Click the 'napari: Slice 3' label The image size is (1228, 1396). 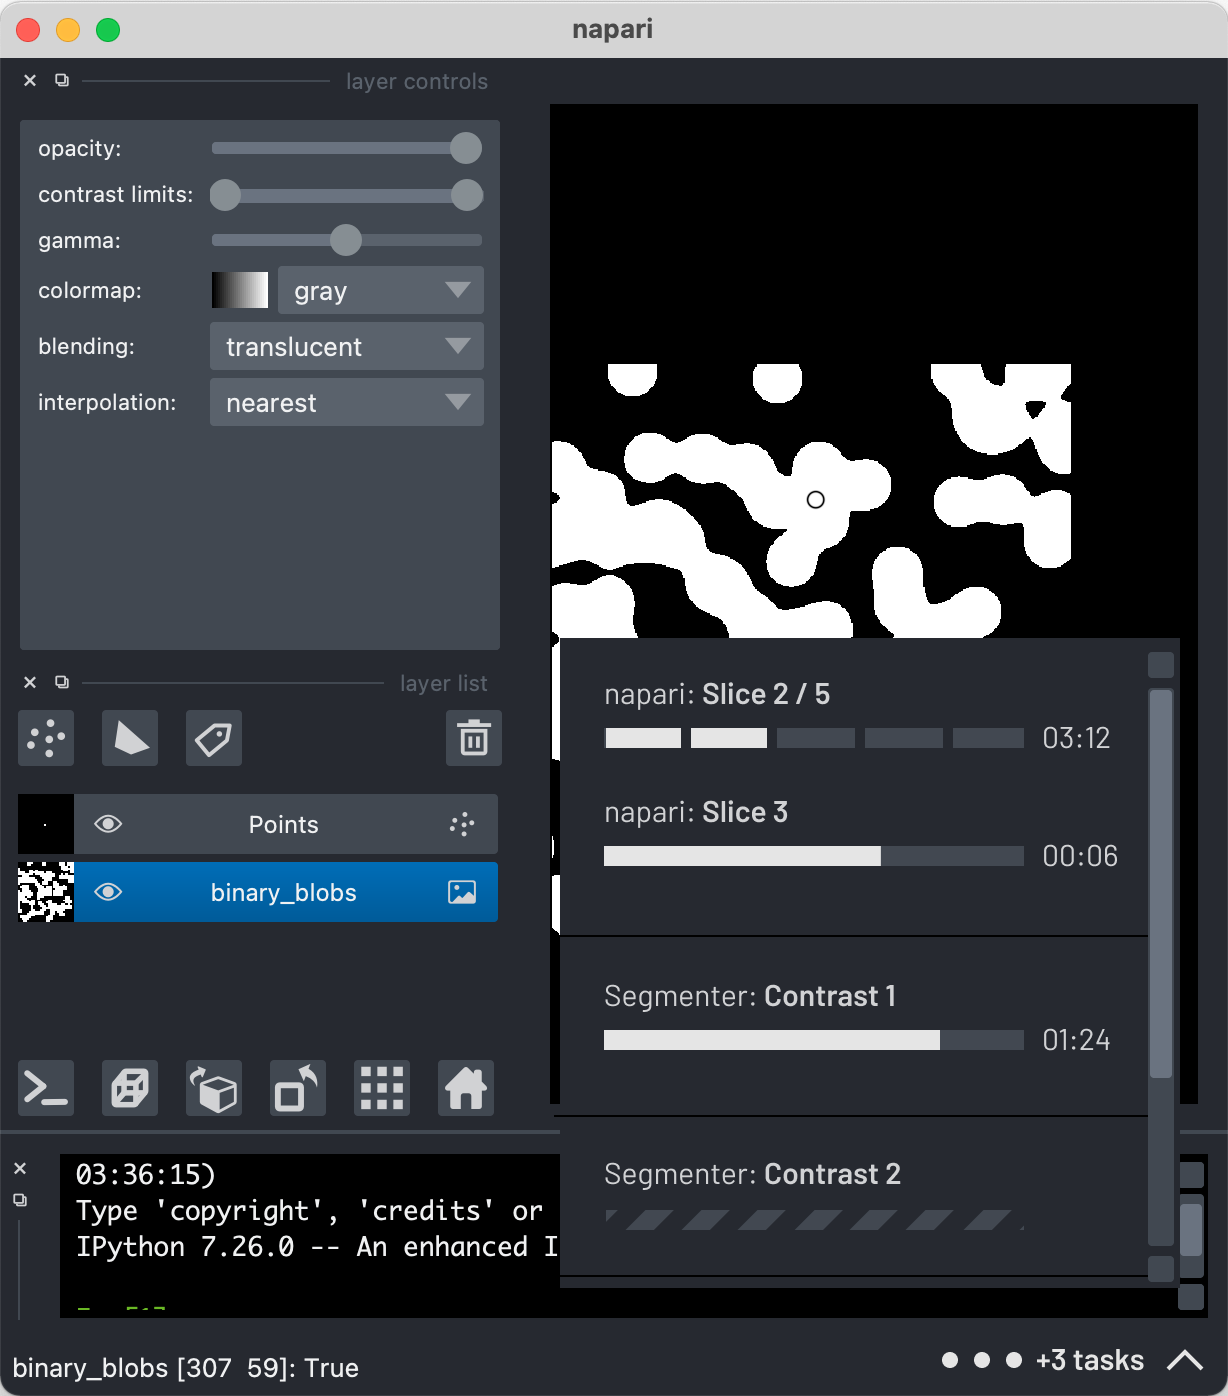point(696,812)
